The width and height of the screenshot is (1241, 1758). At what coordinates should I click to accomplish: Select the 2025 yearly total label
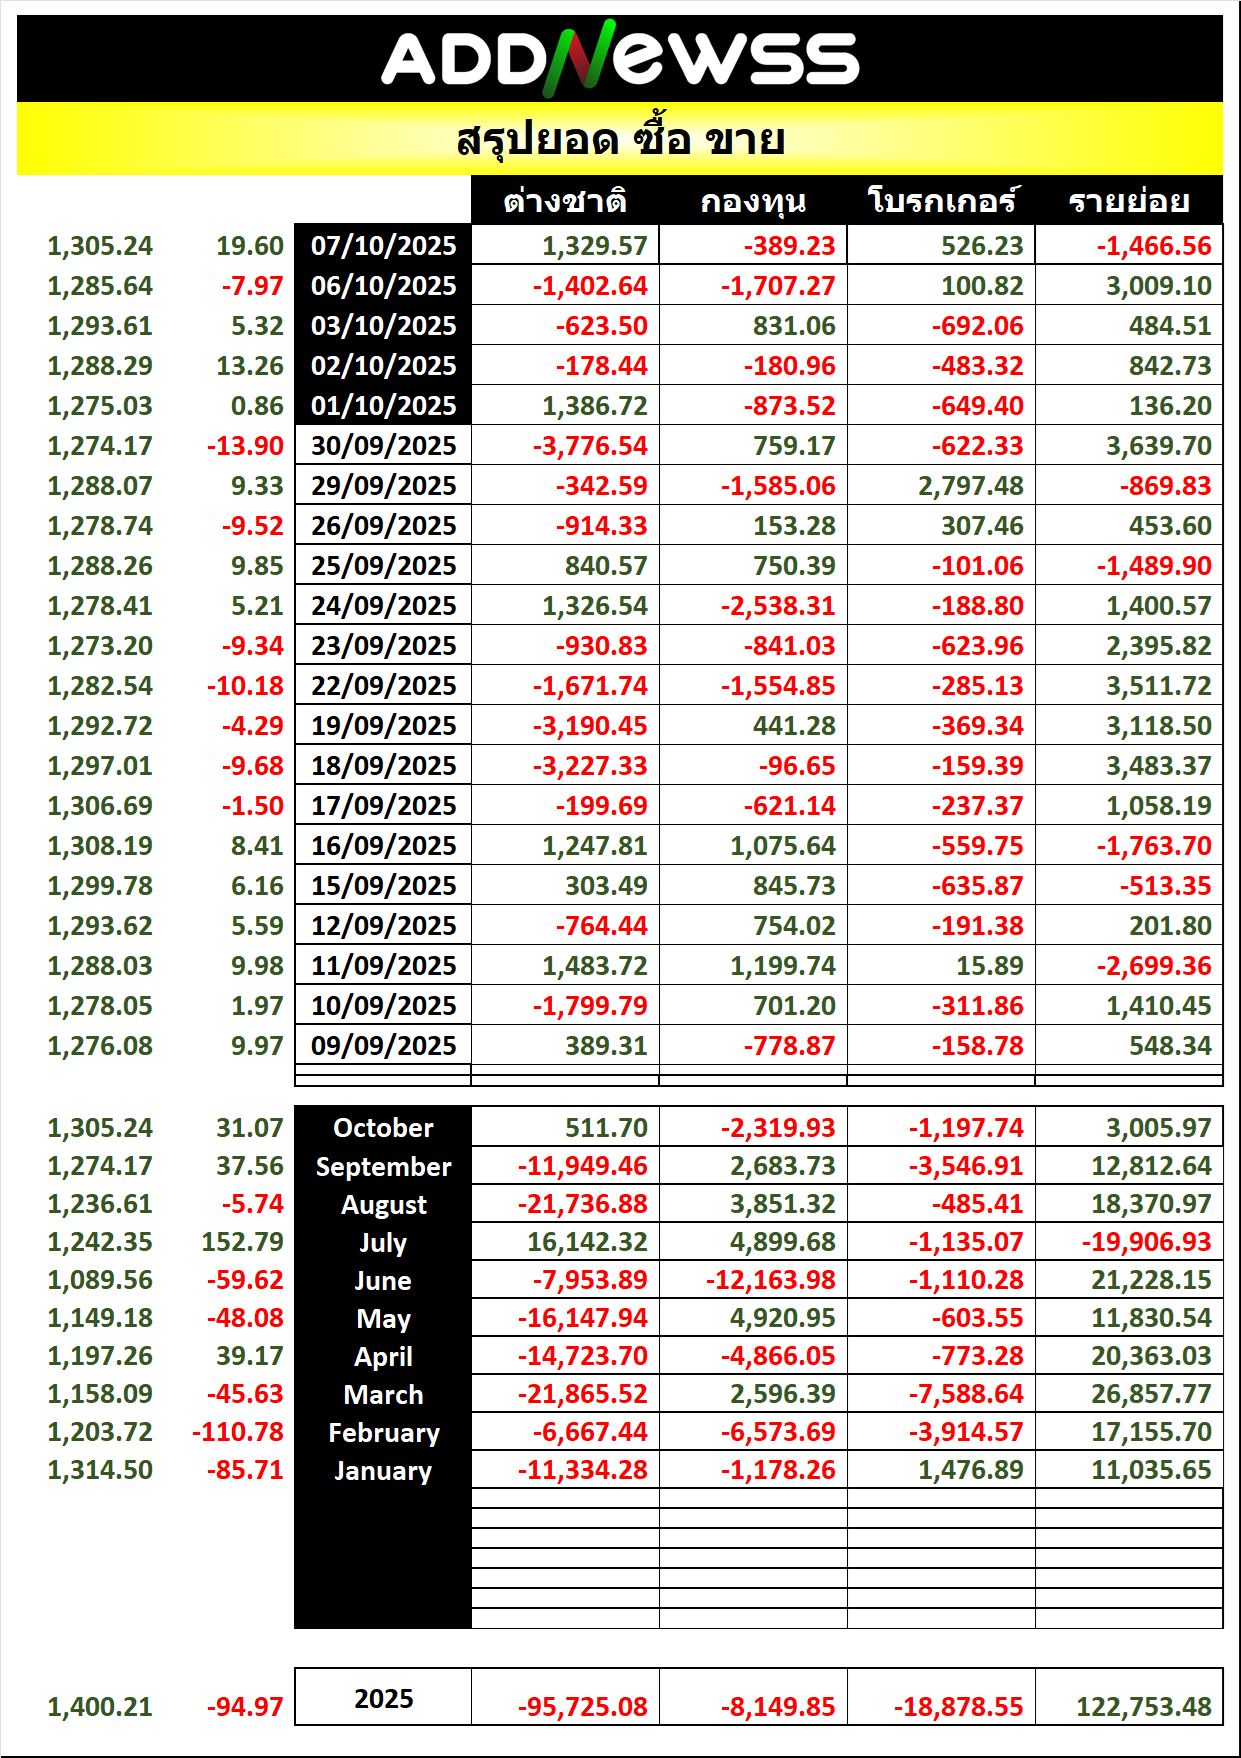pyautogui.click(x=383, y=1699)
